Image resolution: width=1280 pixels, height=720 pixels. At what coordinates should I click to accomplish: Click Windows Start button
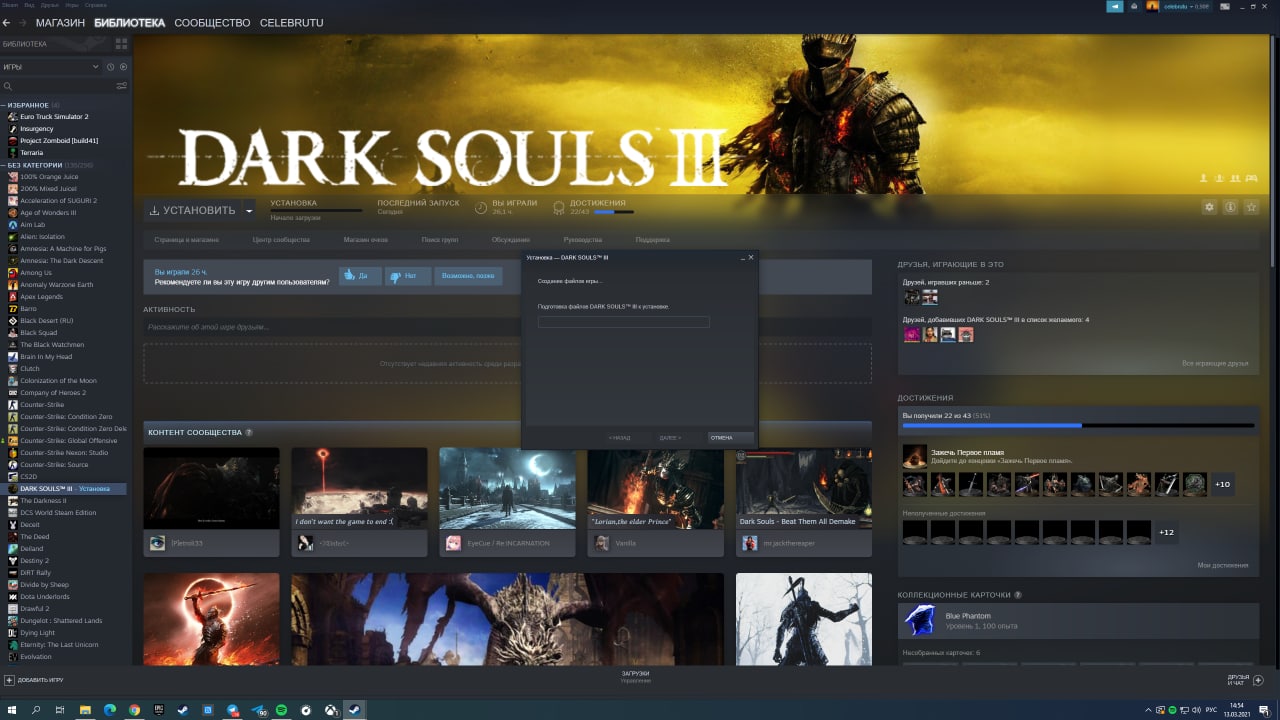(x=12, y=709)
